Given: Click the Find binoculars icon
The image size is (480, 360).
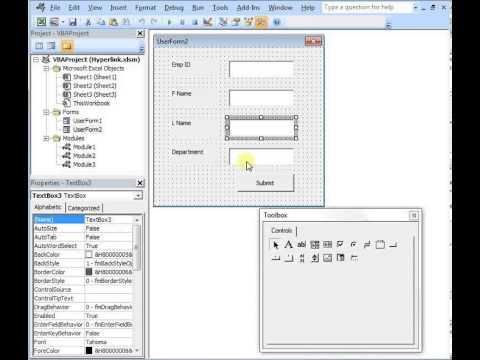Looking at the screenshot, I should pyautogui.click(x=126, y=22).
